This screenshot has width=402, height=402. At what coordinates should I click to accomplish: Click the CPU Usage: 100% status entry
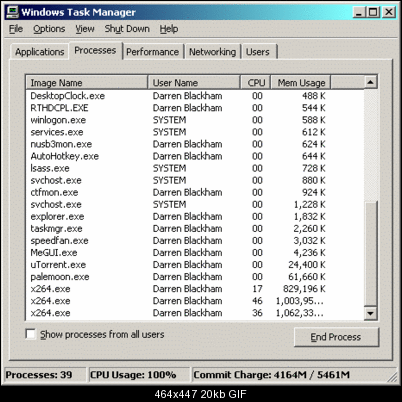pos(138,375)
